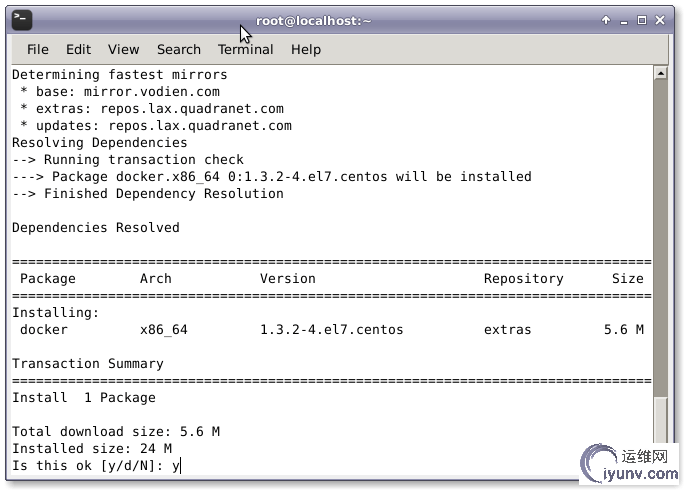Click the vertical scrollbar track
Screen dimensions: 684x490
(661, 238)
